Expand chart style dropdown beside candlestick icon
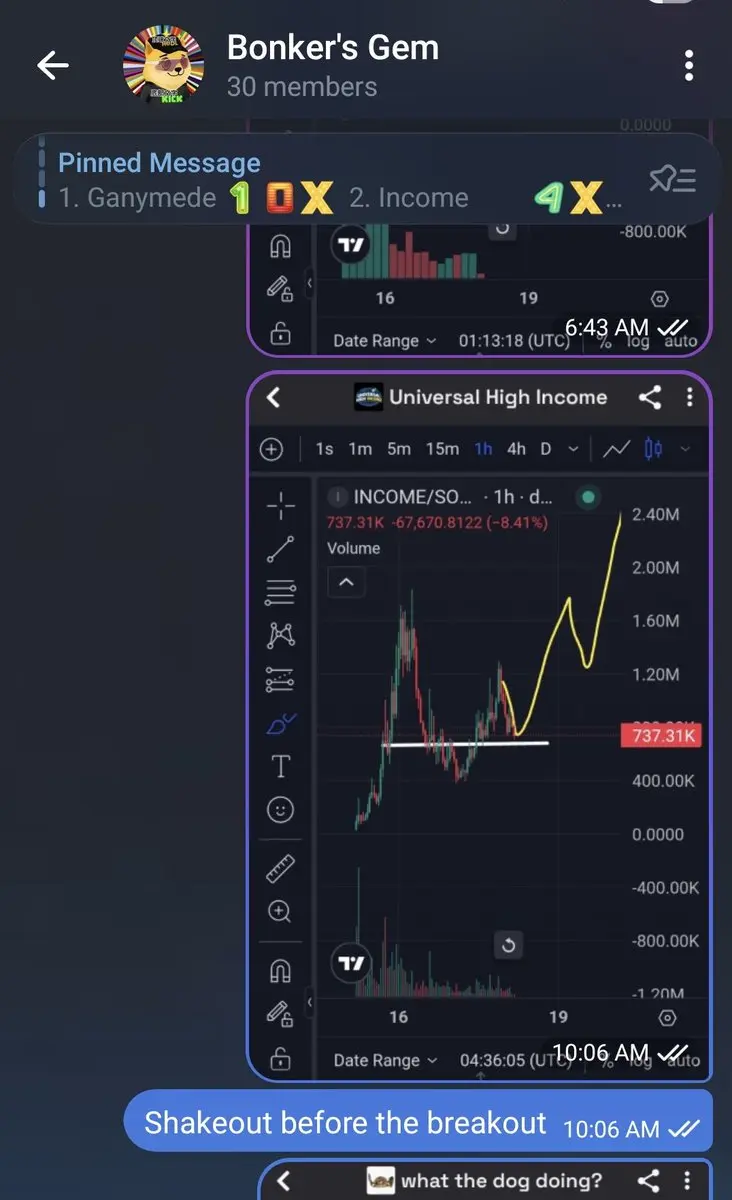 [x=685, y=450]
